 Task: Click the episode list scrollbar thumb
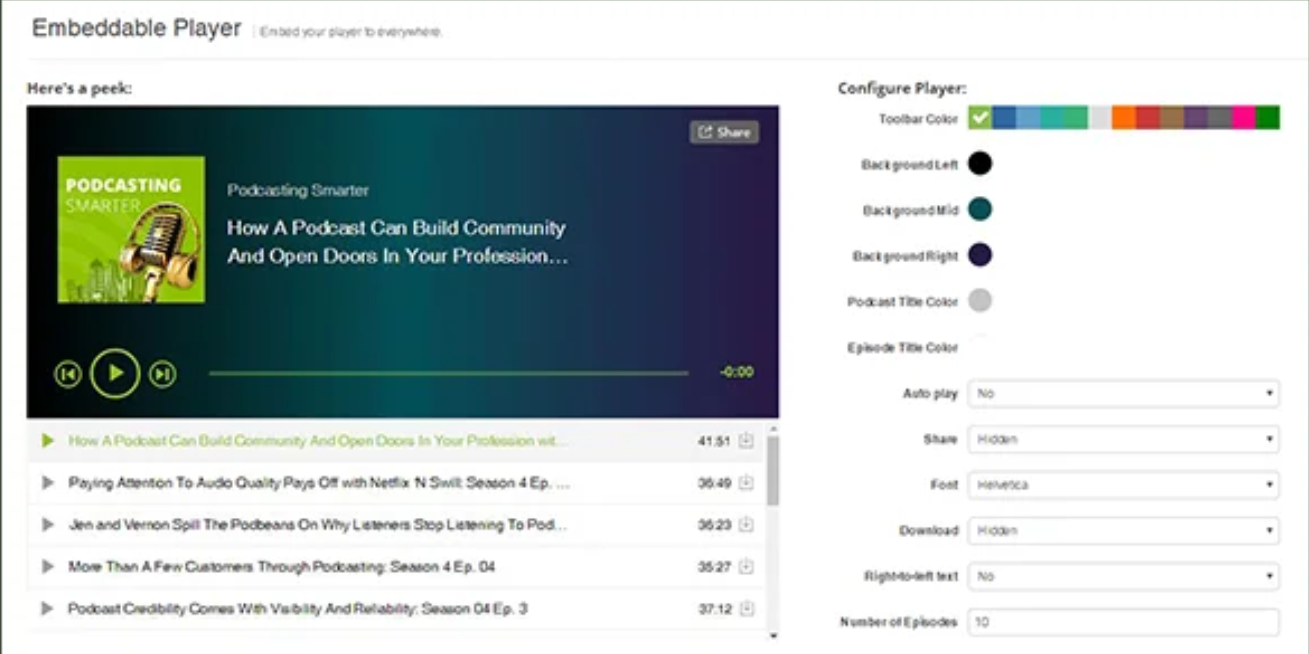coord(772,470)
